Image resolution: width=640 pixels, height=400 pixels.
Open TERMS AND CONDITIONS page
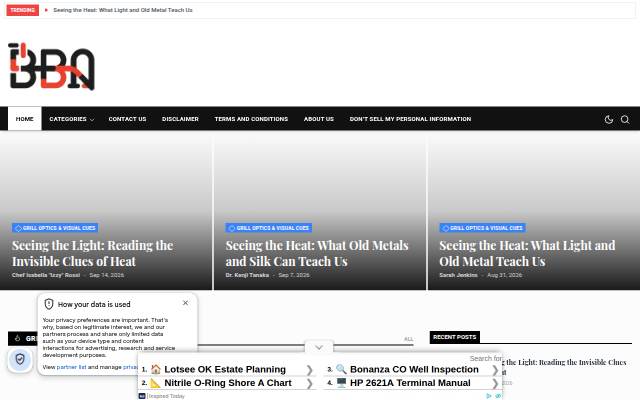click(x=251, y=119)
